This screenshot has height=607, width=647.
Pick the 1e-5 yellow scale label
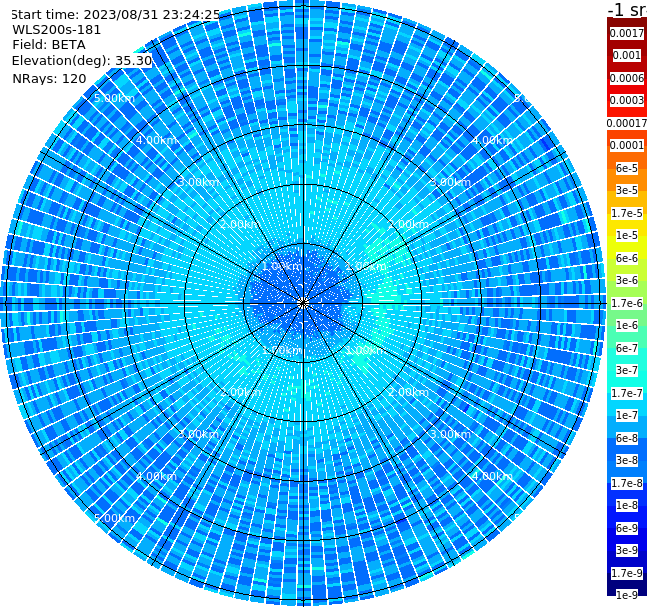pos(627,235)
